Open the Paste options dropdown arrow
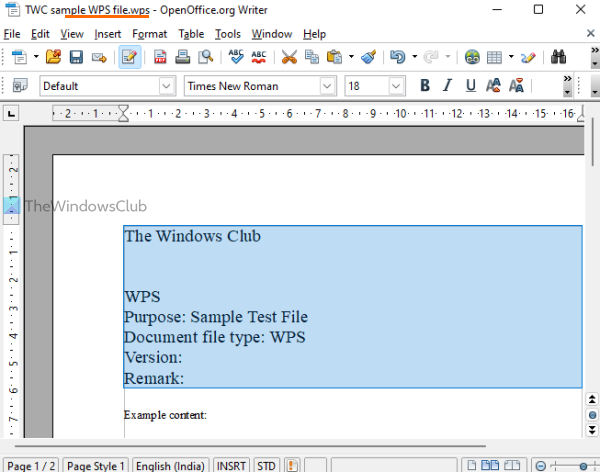The image size is (600, 472). click(x=351, y=57)
